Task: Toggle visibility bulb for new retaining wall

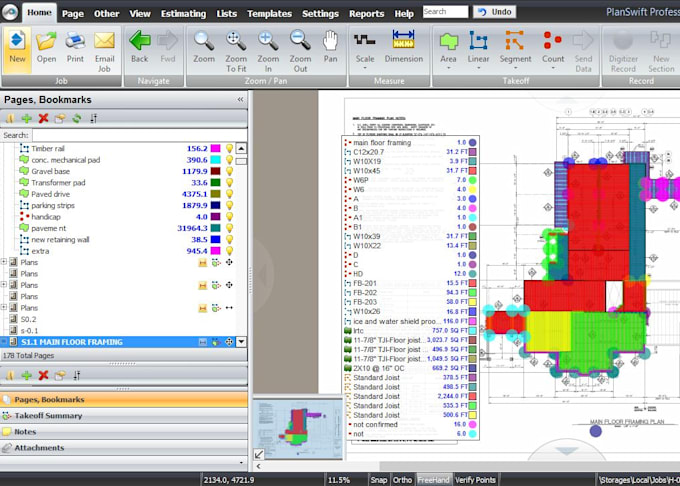Action: coord(229,239)
